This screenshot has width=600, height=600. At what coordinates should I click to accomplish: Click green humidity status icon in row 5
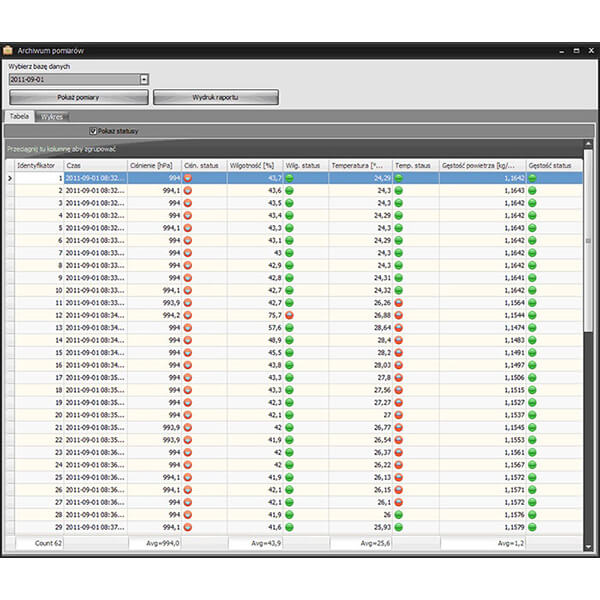tap(290, 227)
